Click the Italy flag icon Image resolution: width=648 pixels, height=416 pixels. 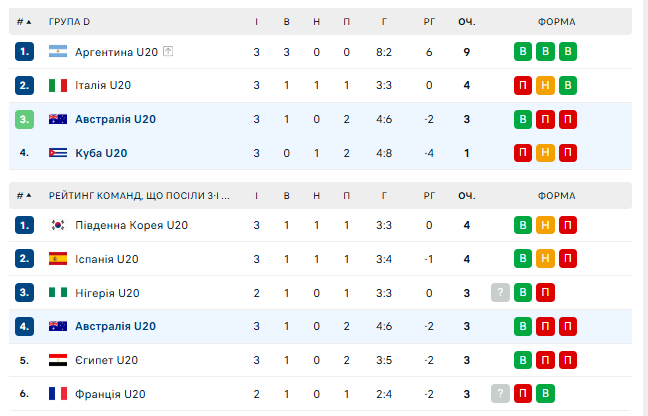(x=57, y=86)
